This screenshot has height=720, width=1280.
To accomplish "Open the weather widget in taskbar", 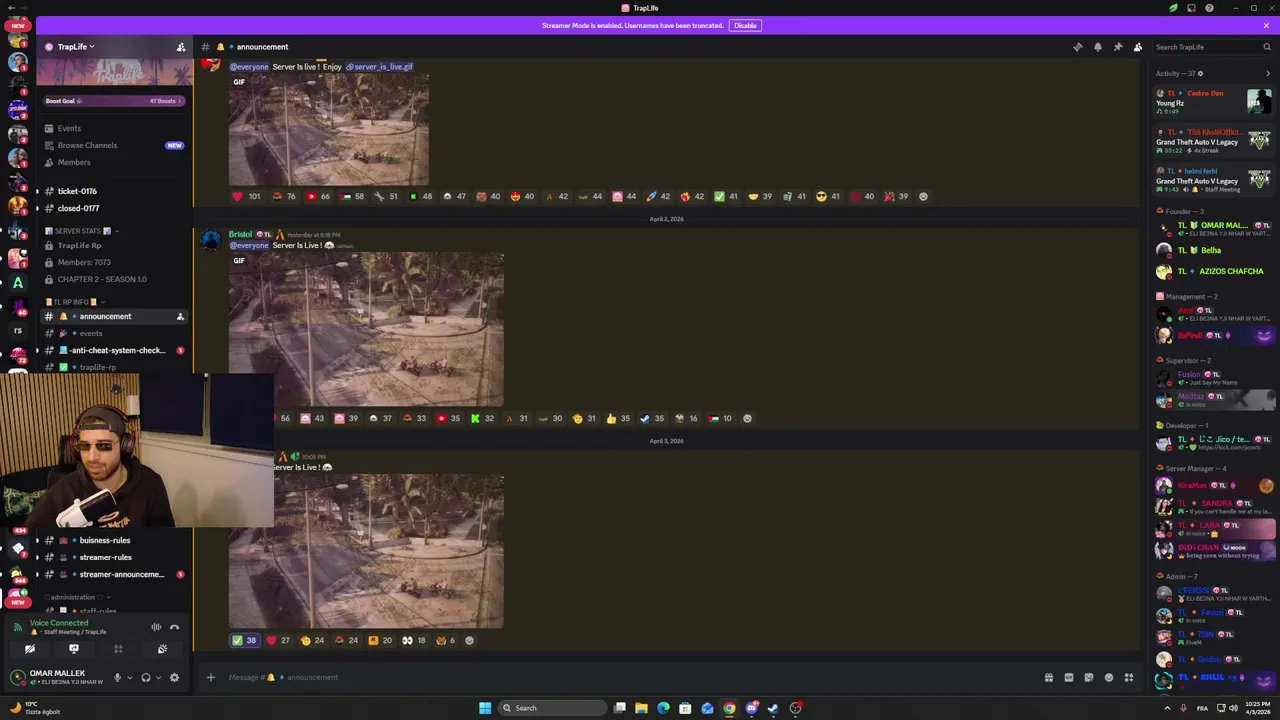I will click(x=35, y=708).
